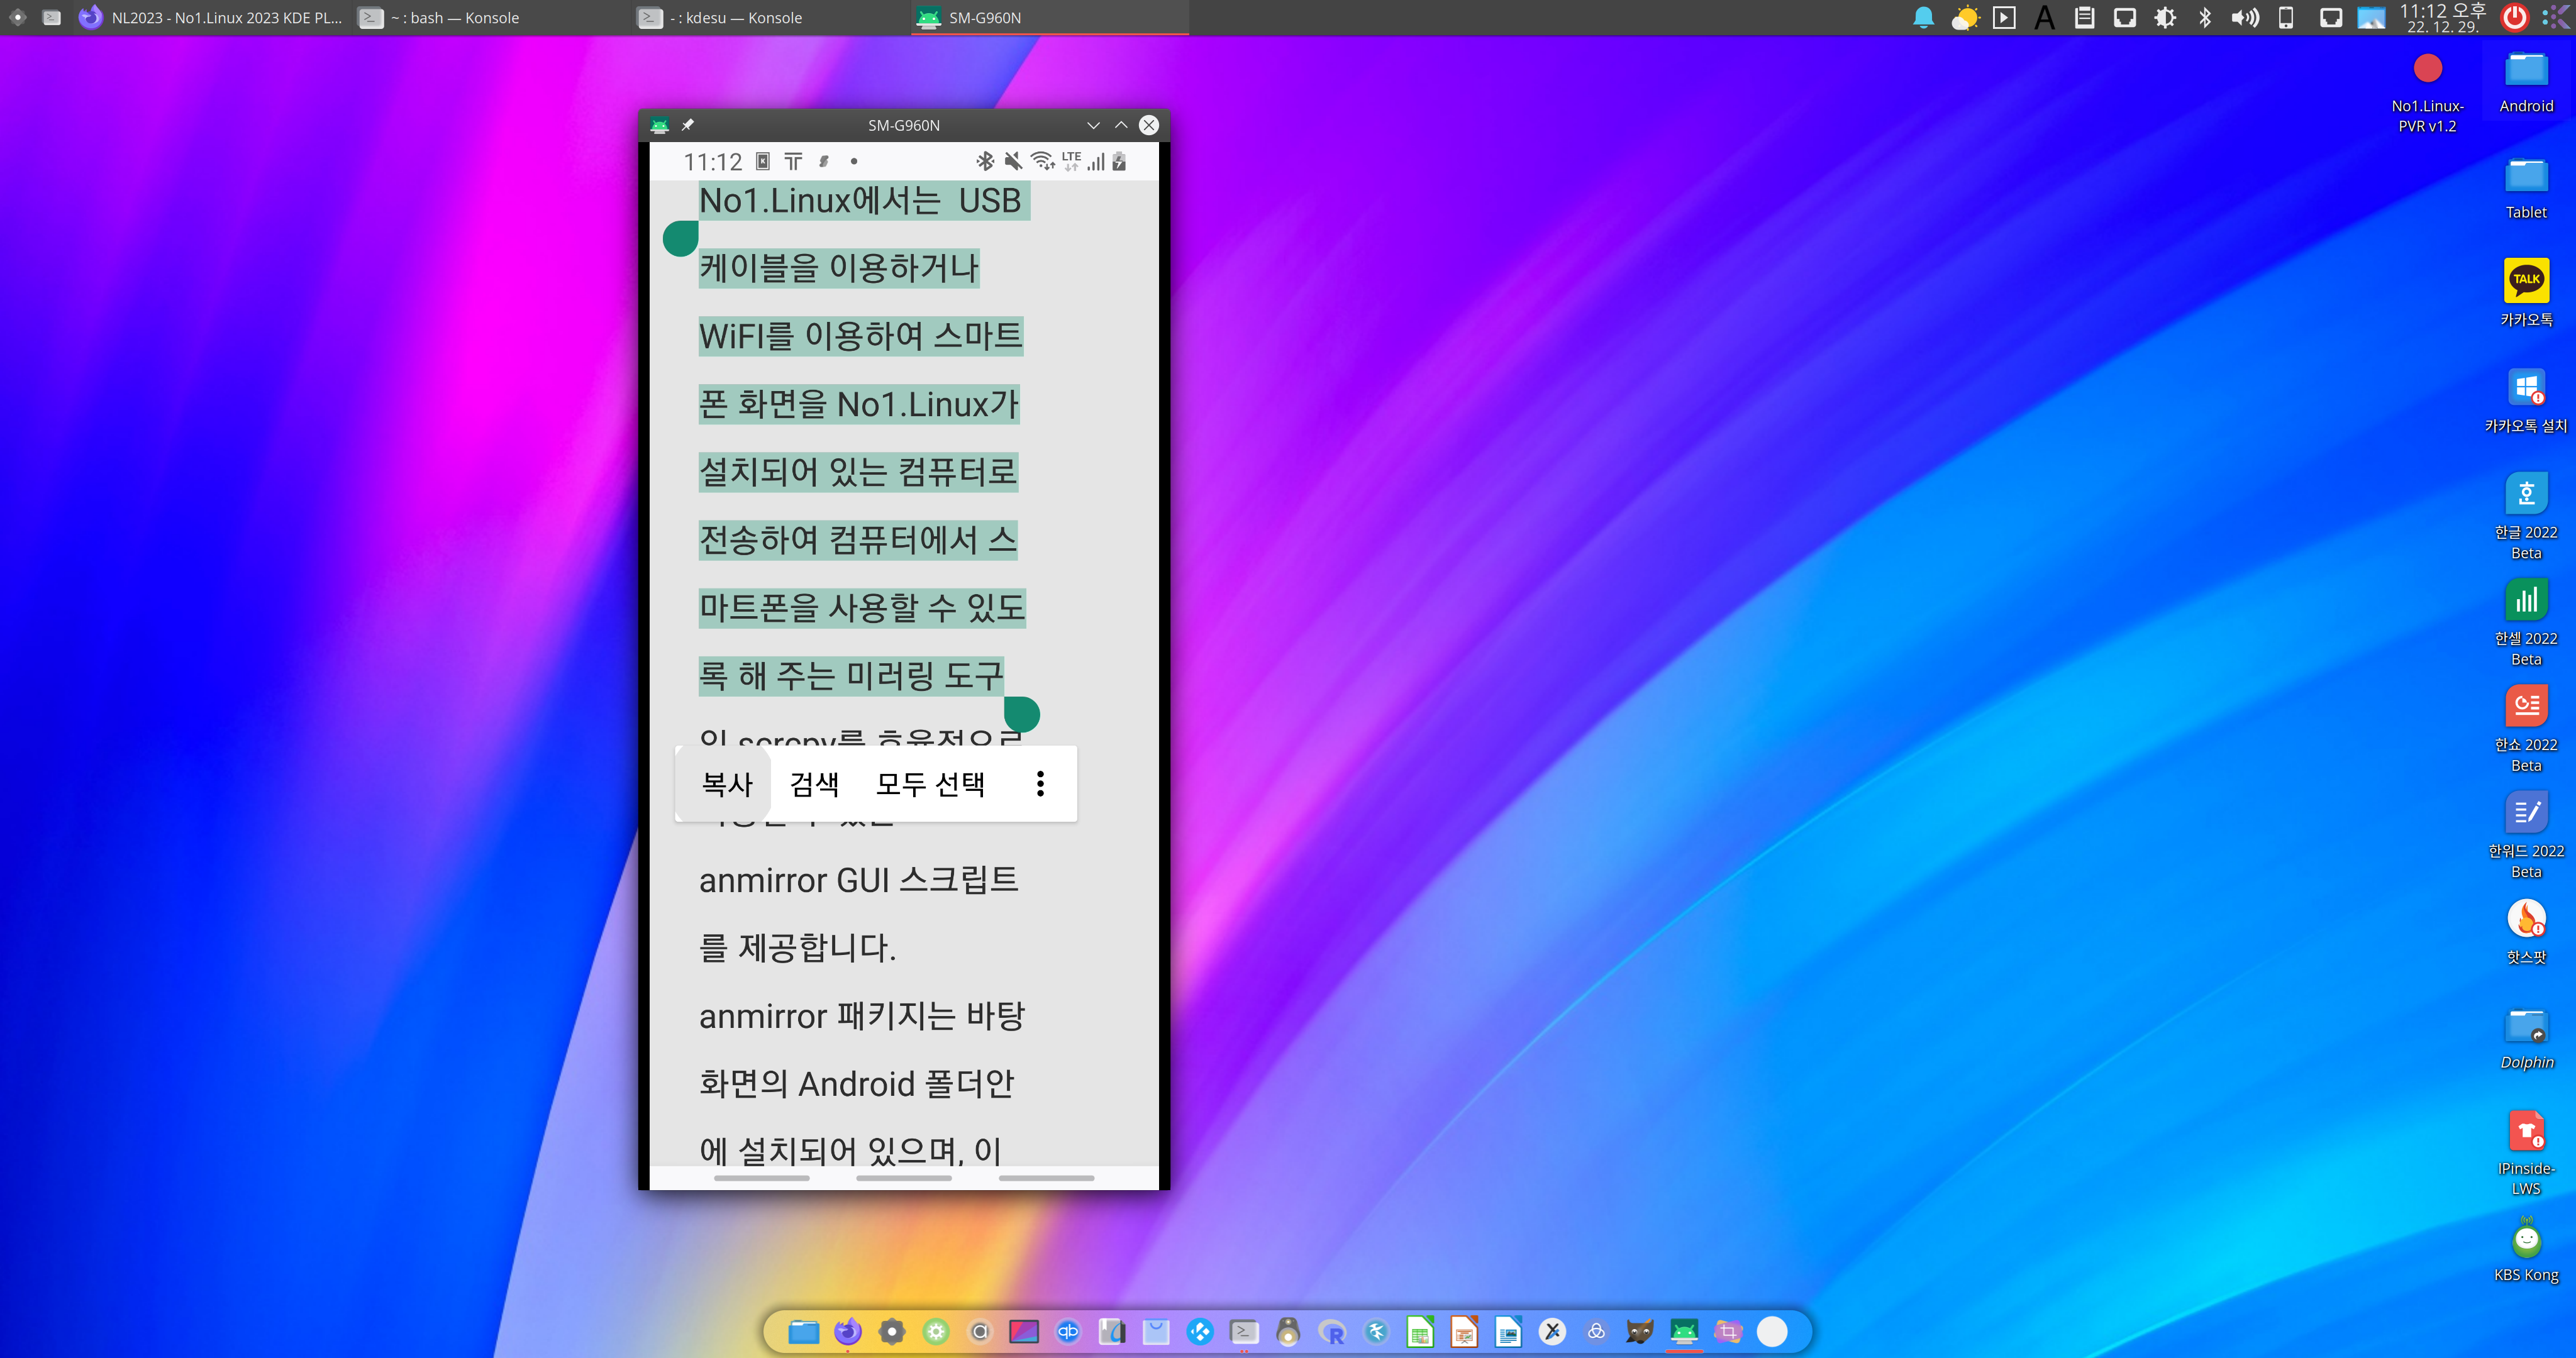Launch LibreOffice Writer from the dock
The height and width of the screenshot is (1358, 2576).
pyautogui.click(x=1508, y=1331)
